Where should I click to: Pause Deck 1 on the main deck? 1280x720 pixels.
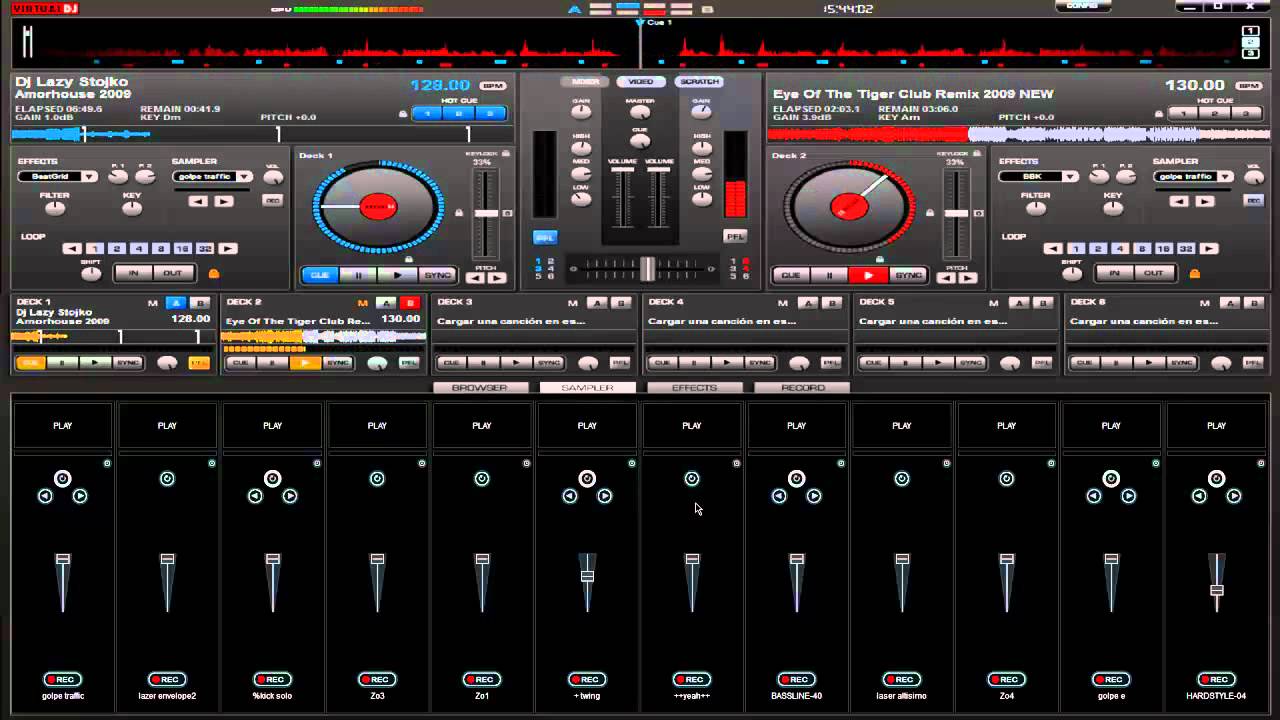(x=359, y=275)
